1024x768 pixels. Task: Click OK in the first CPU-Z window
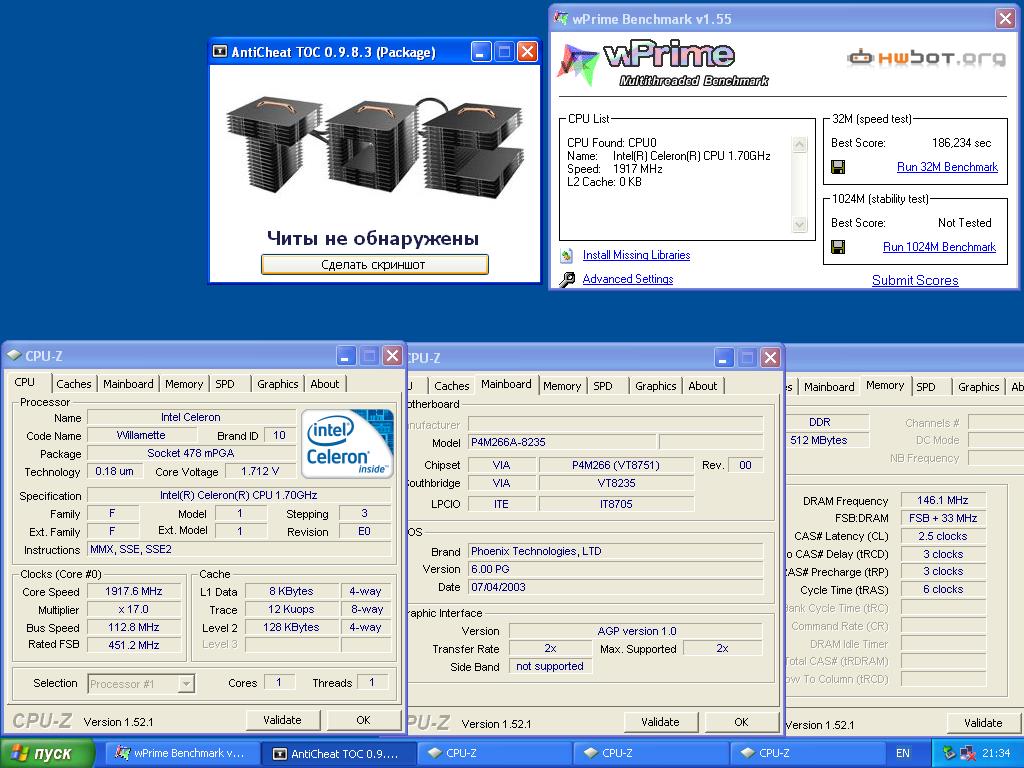click(363, 720)
